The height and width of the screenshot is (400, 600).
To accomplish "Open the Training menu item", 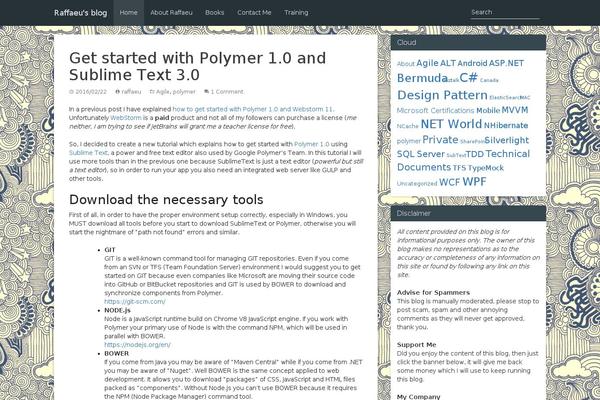I will coord(296,13).
